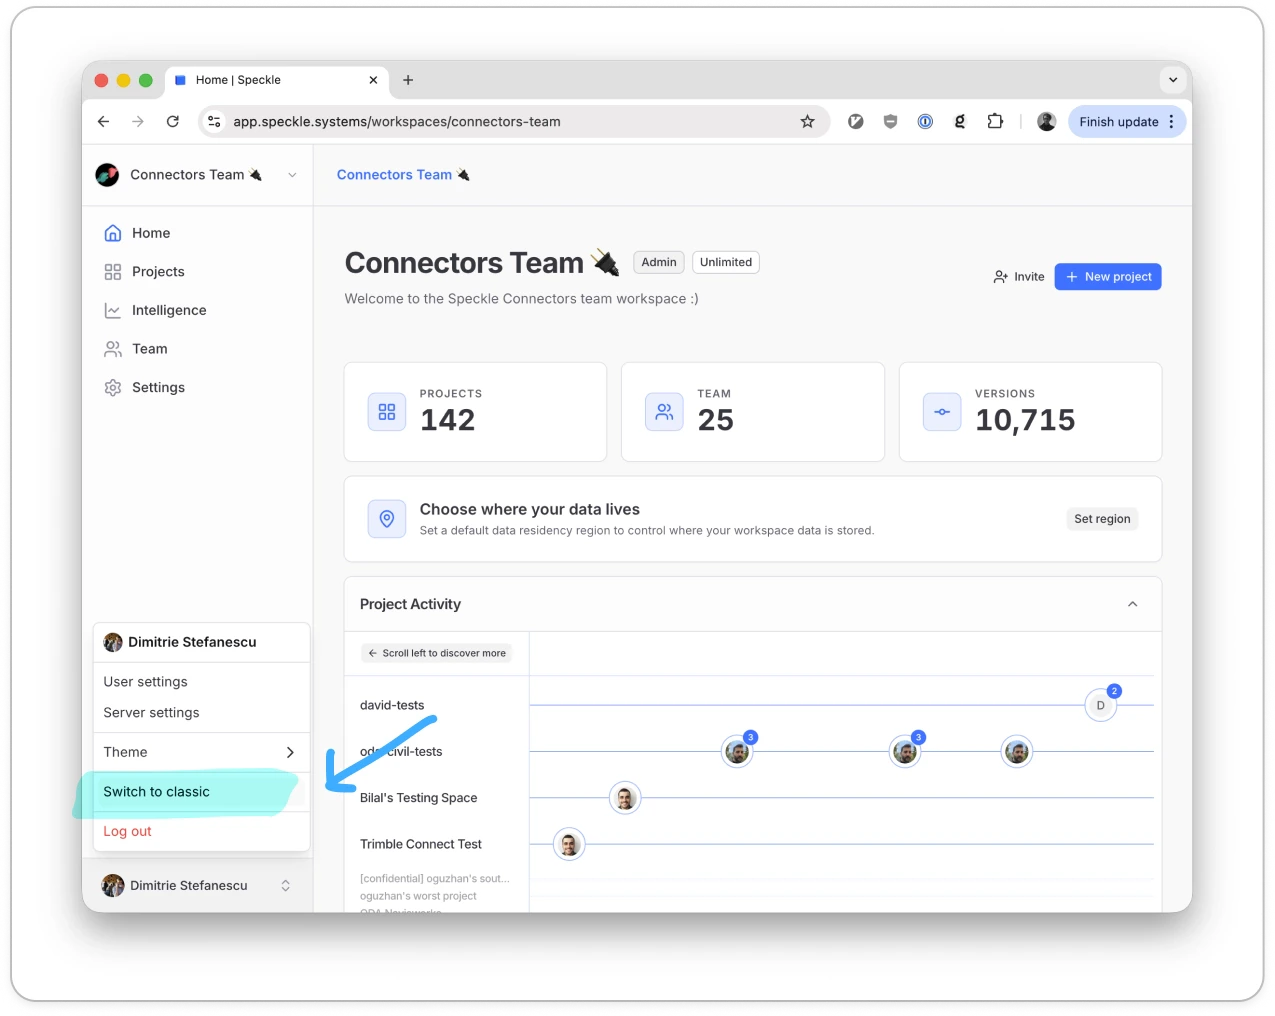The image size is (1275, 1016).
Task: Click the Admin role badge
Action: [659, 262]
